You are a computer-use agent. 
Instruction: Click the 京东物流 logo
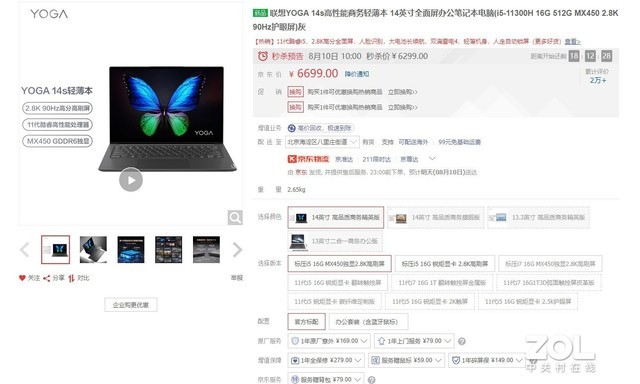(308, 159)
